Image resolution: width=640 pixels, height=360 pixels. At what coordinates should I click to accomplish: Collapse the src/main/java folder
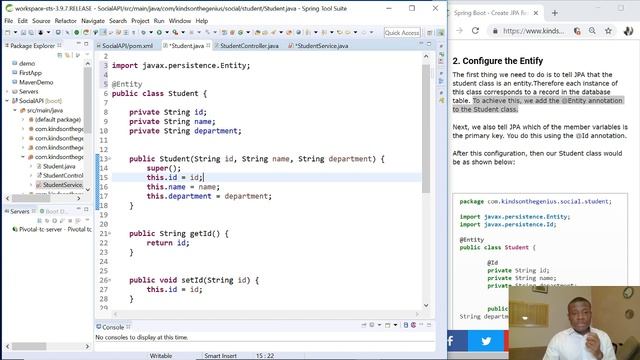tap(15, 110)
